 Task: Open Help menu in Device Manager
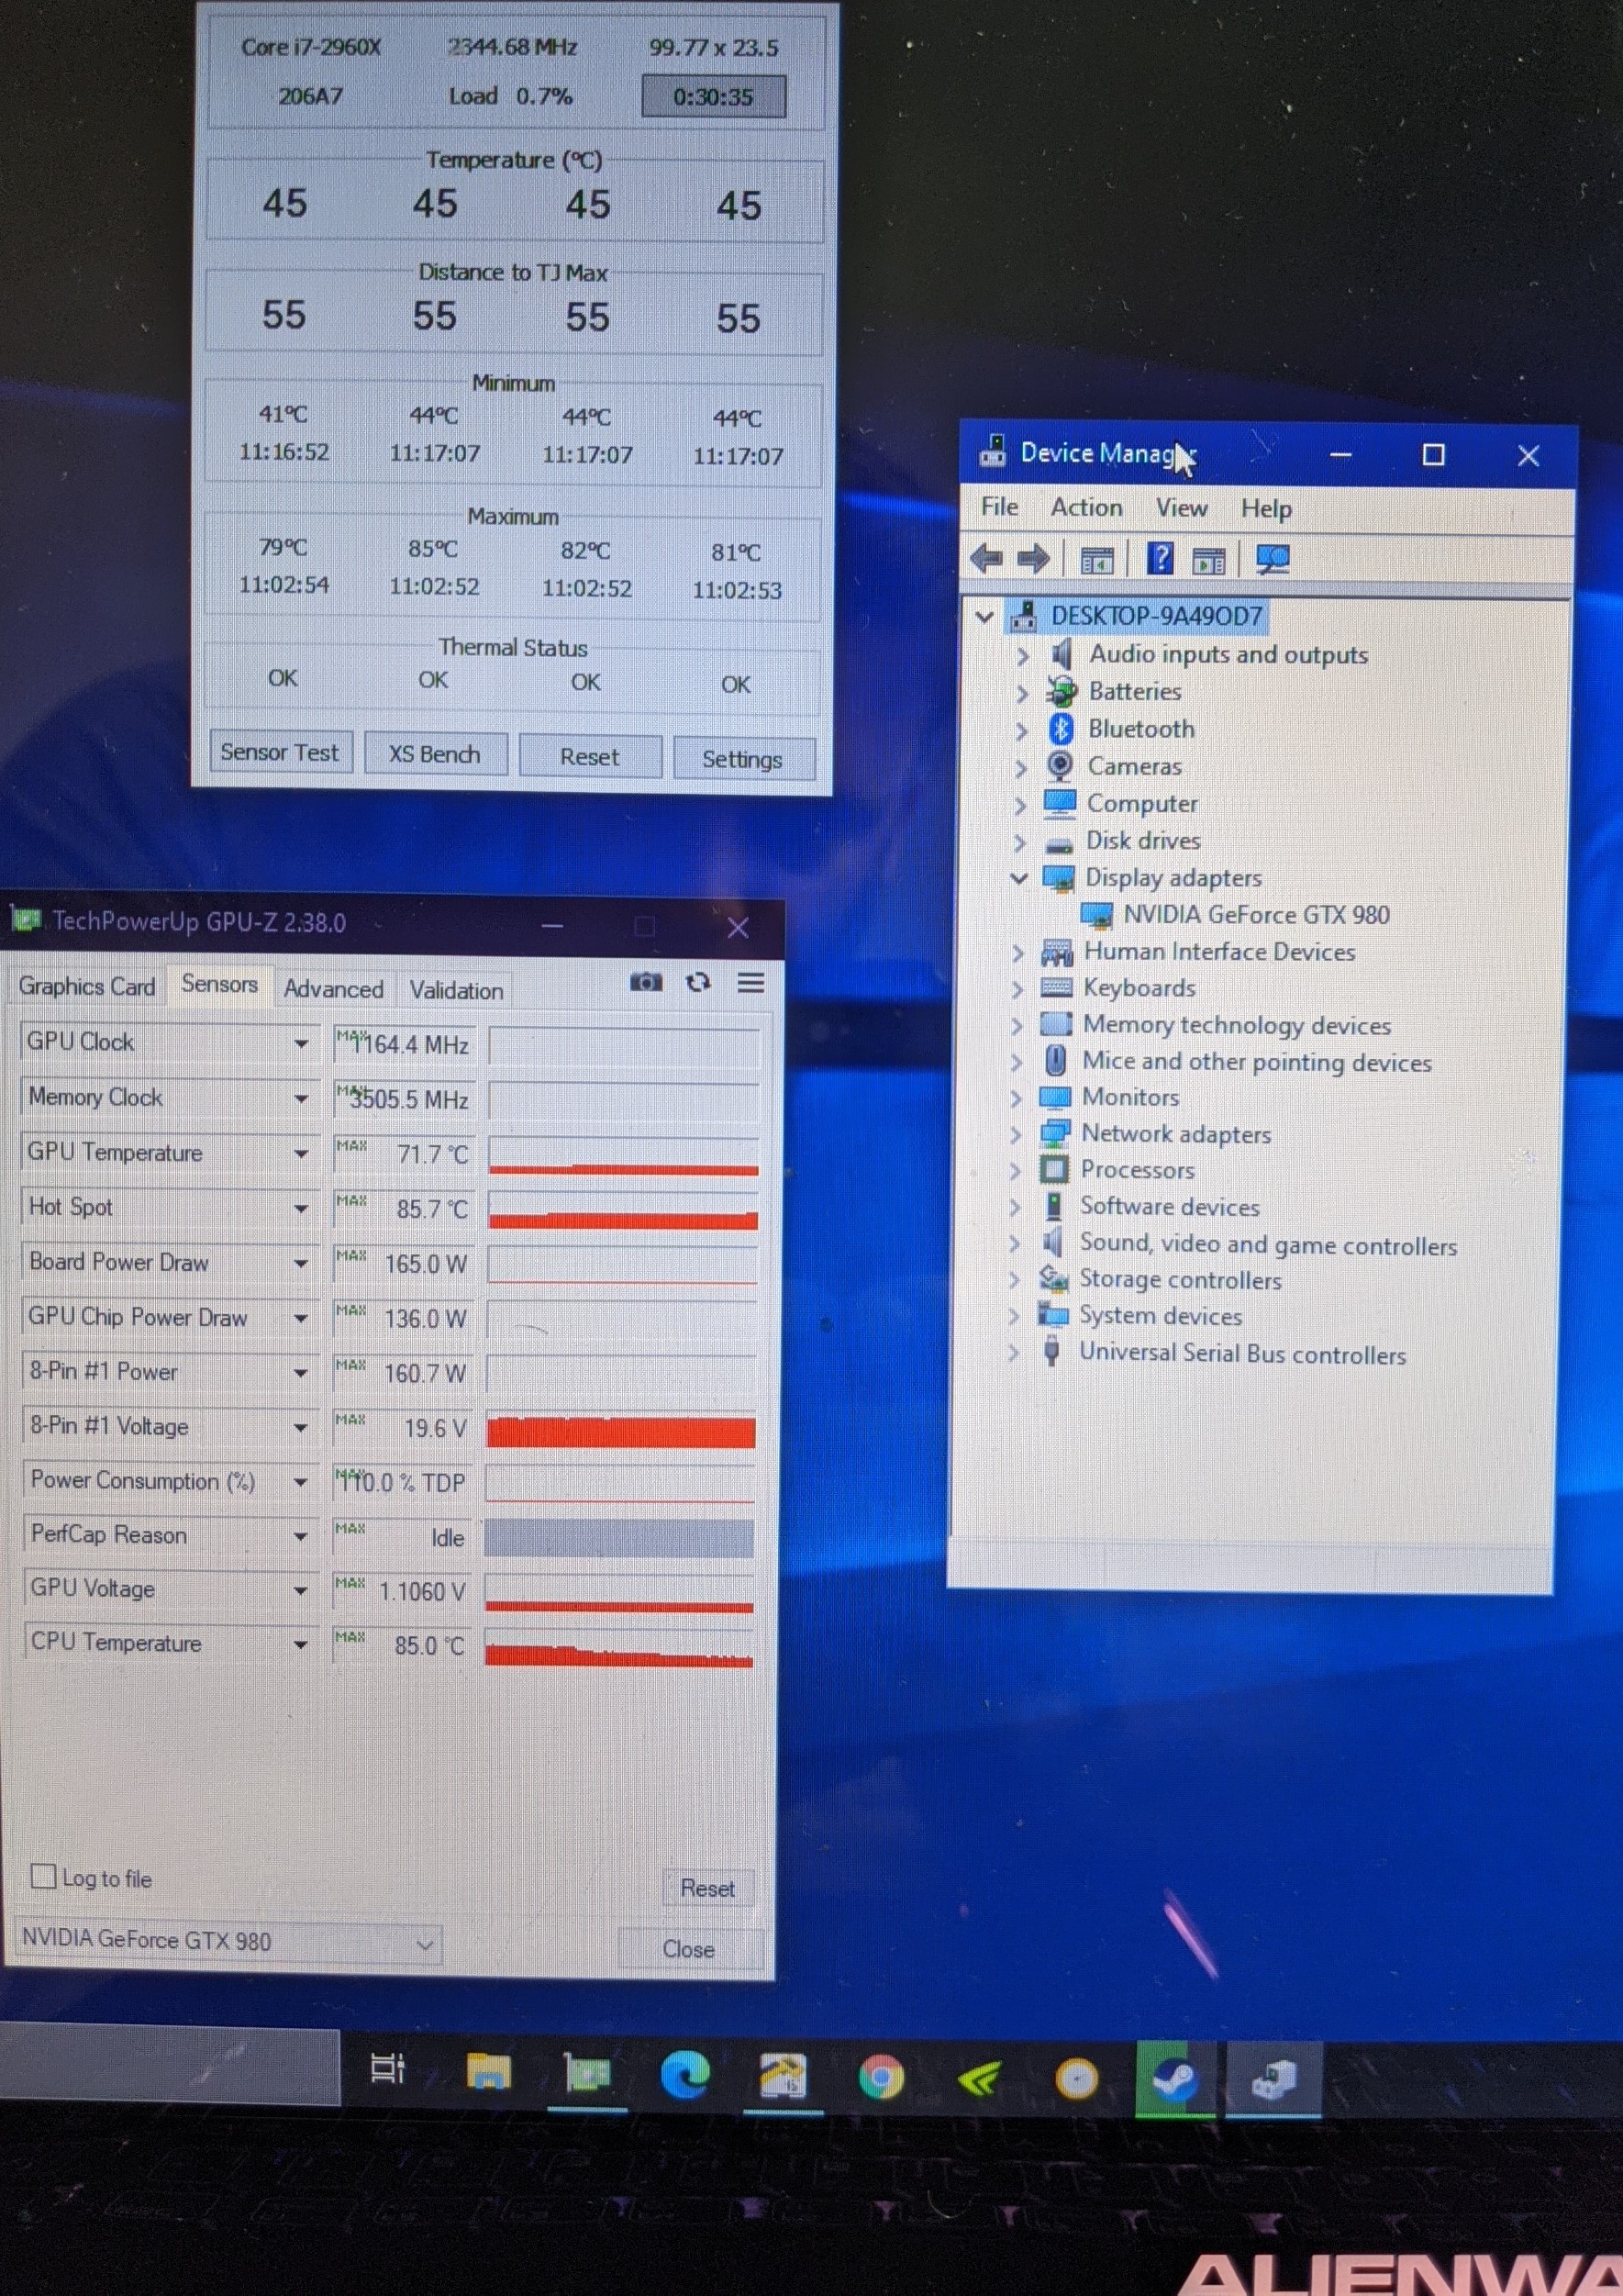(1266, 510)
